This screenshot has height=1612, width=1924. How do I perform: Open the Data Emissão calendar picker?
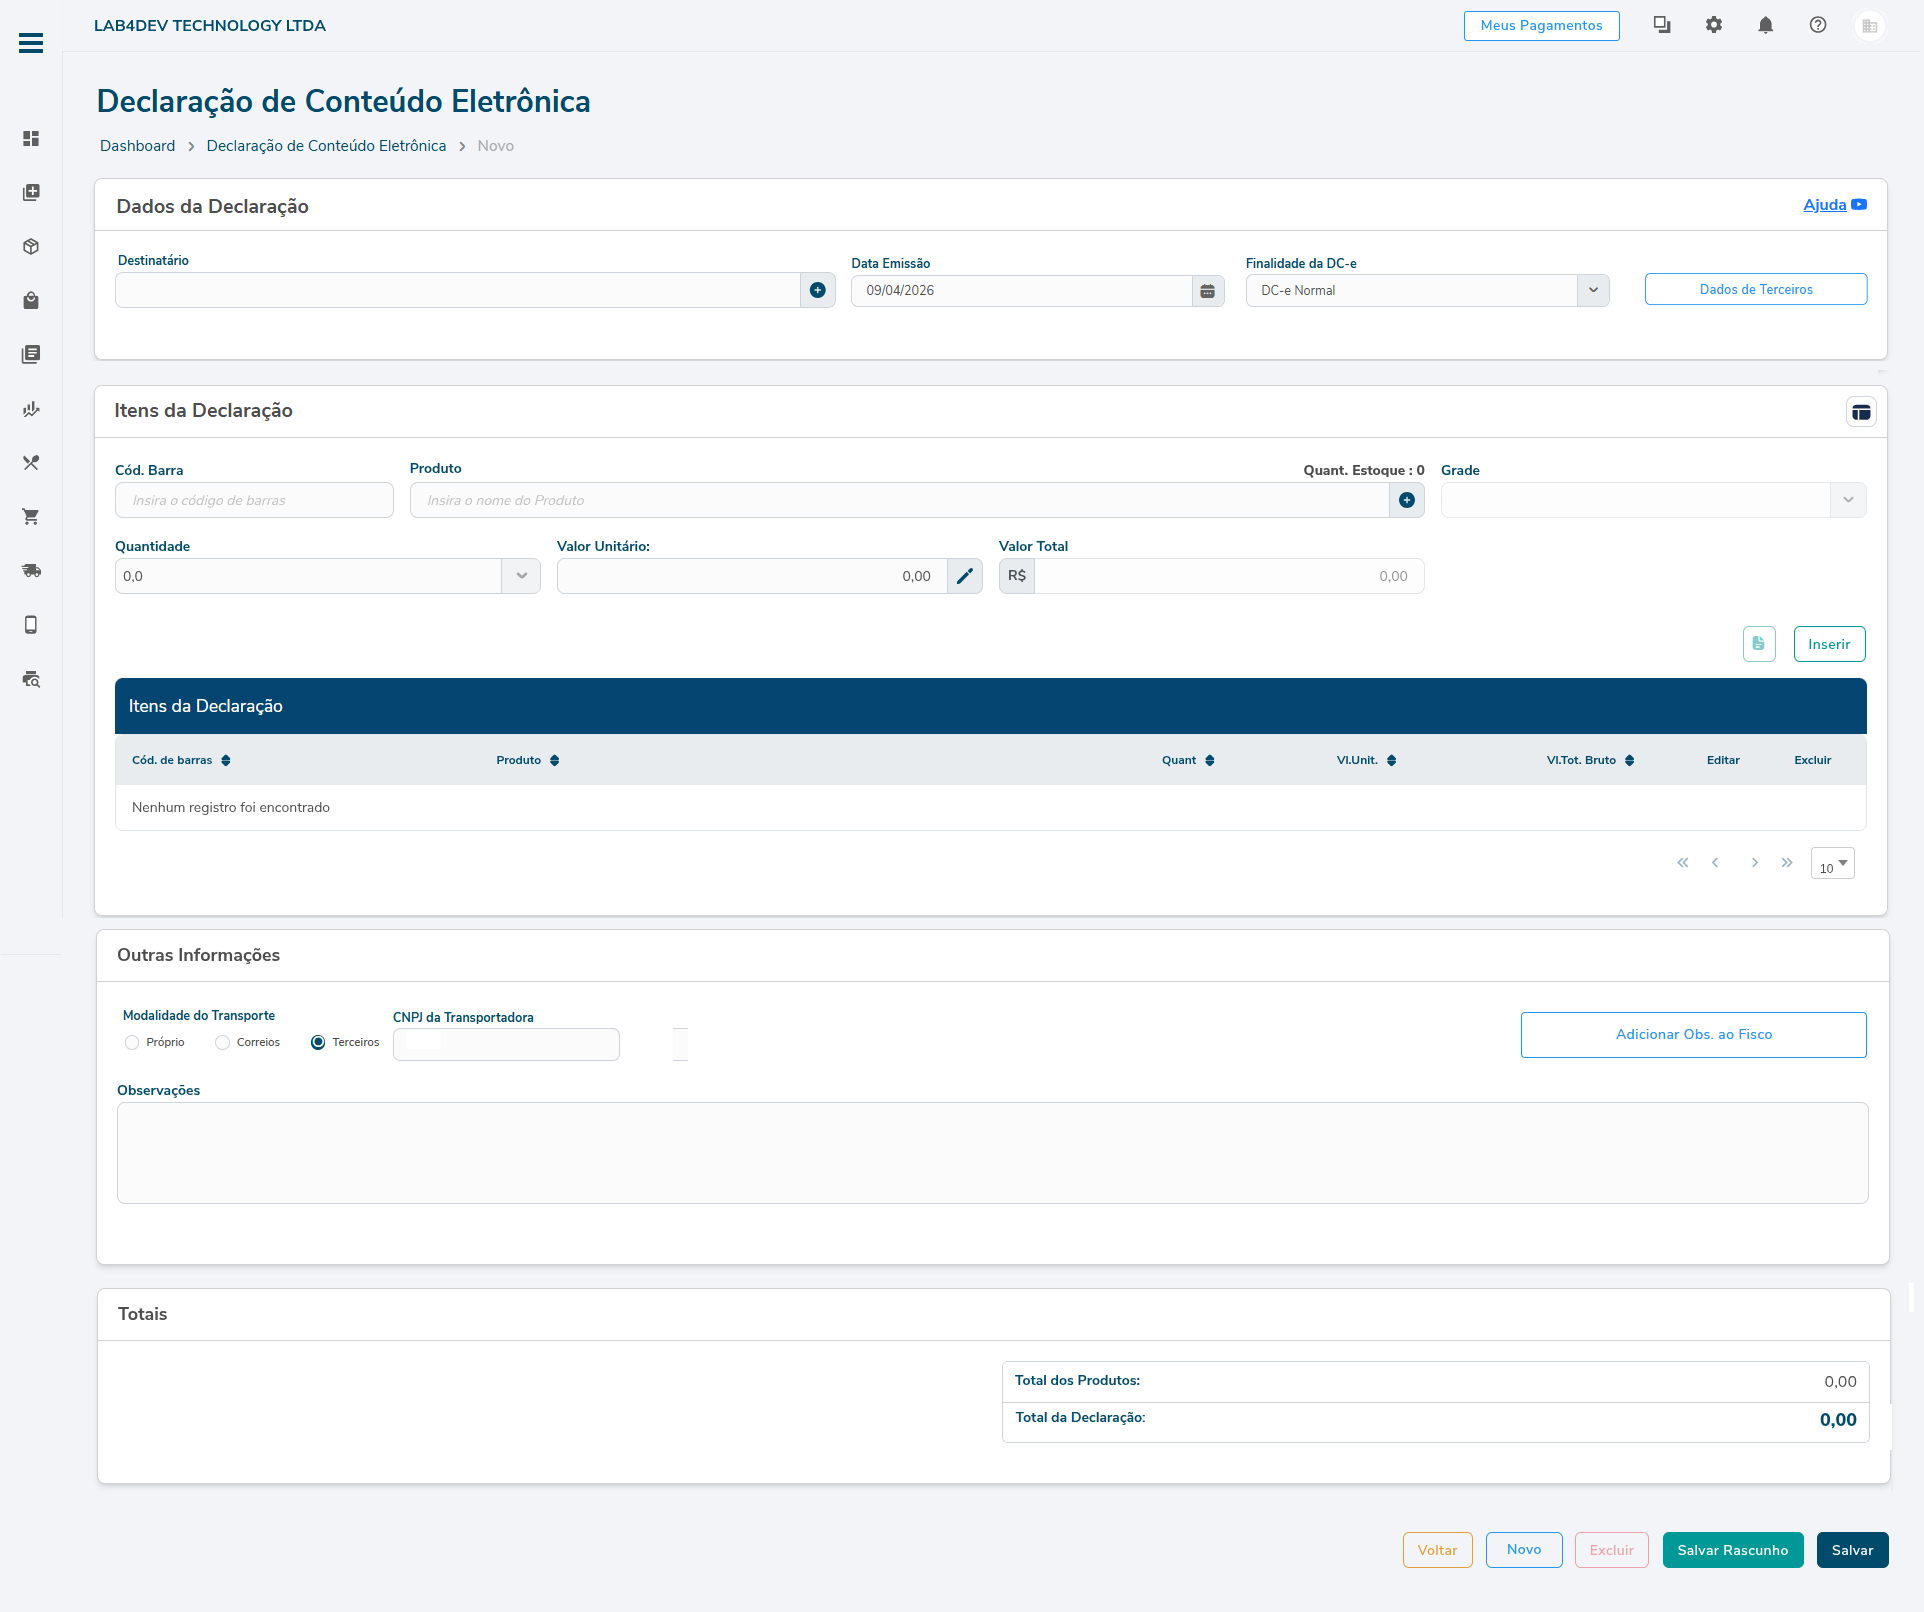(1207, 291)
